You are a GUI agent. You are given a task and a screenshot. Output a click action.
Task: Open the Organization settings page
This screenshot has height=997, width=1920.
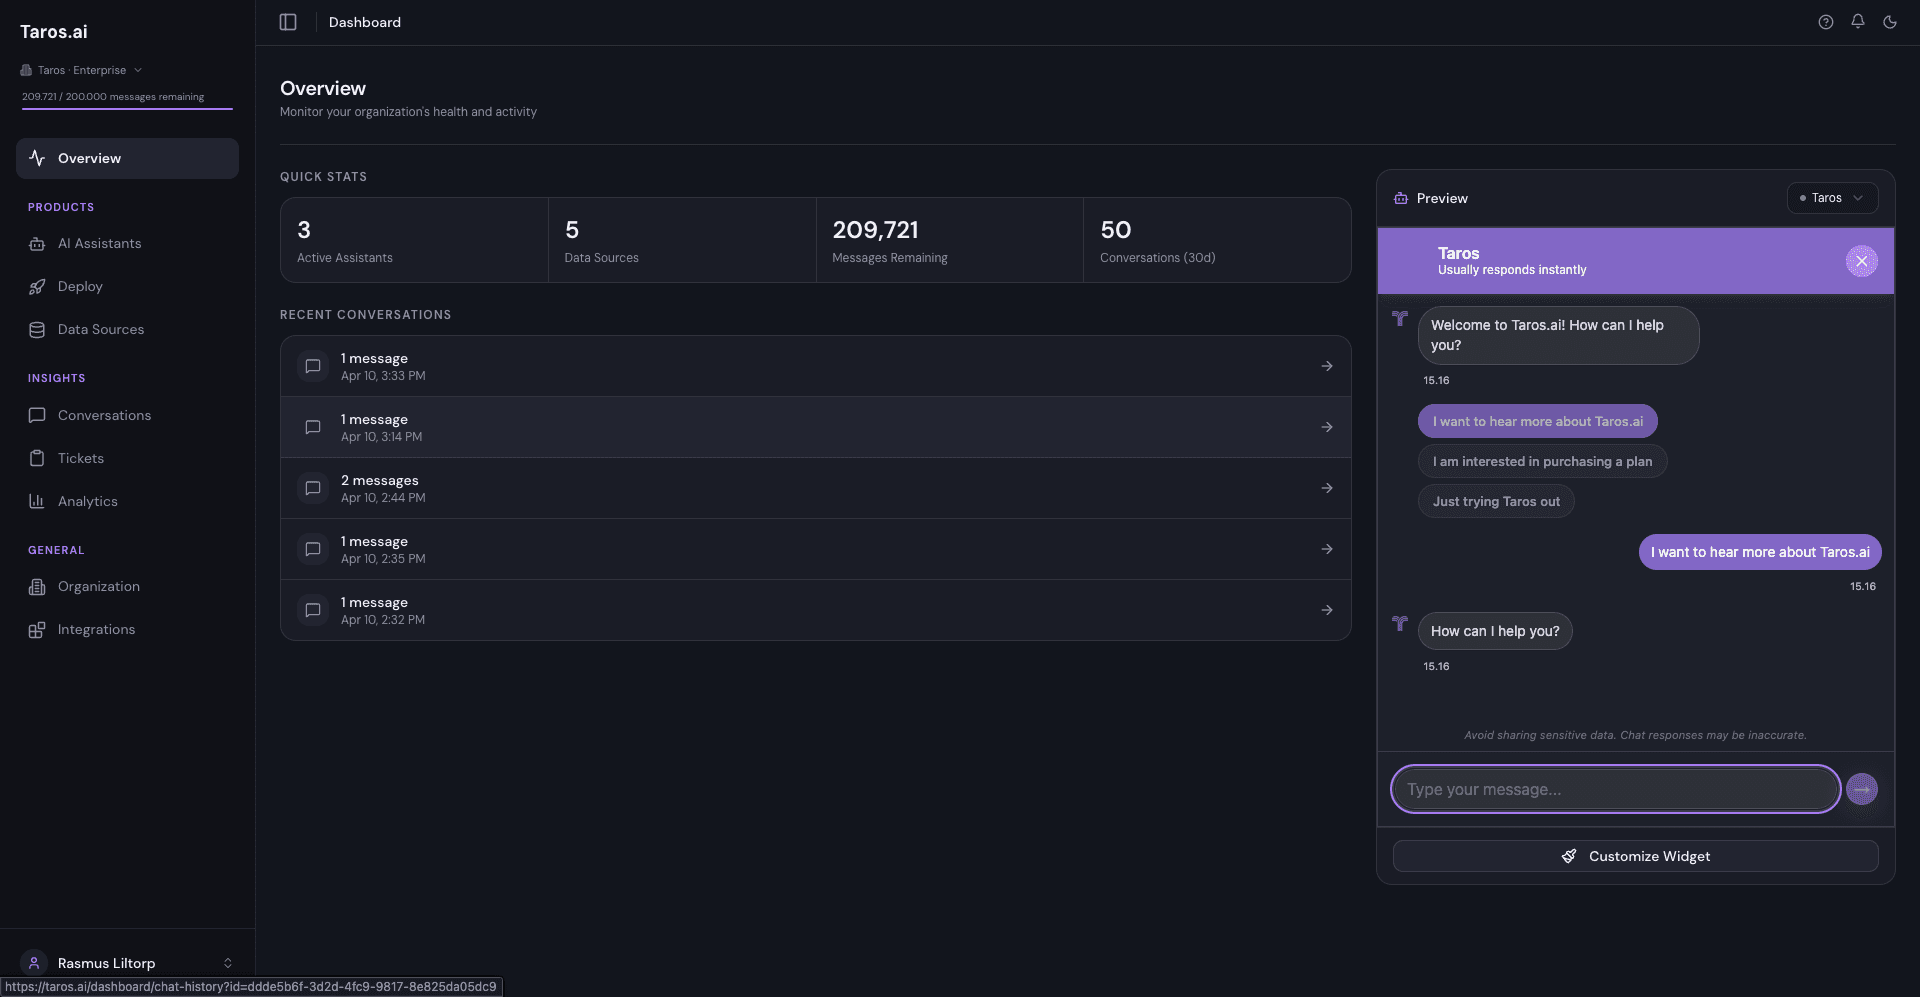pyautogui.click(x=127, y=587)
